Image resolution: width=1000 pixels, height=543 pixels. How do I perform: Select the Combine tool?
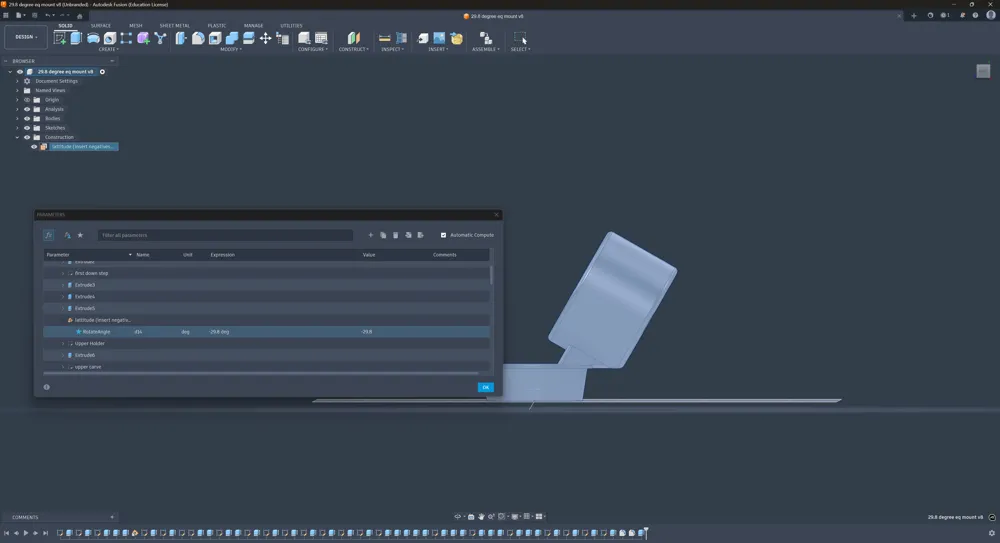click(232, 38)
